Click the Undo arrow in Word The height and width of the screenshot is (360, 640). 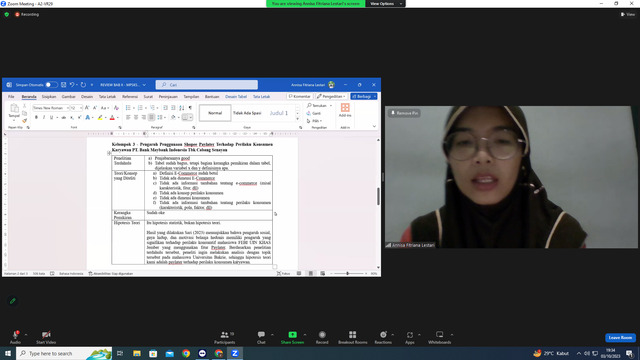coord(72,85)
